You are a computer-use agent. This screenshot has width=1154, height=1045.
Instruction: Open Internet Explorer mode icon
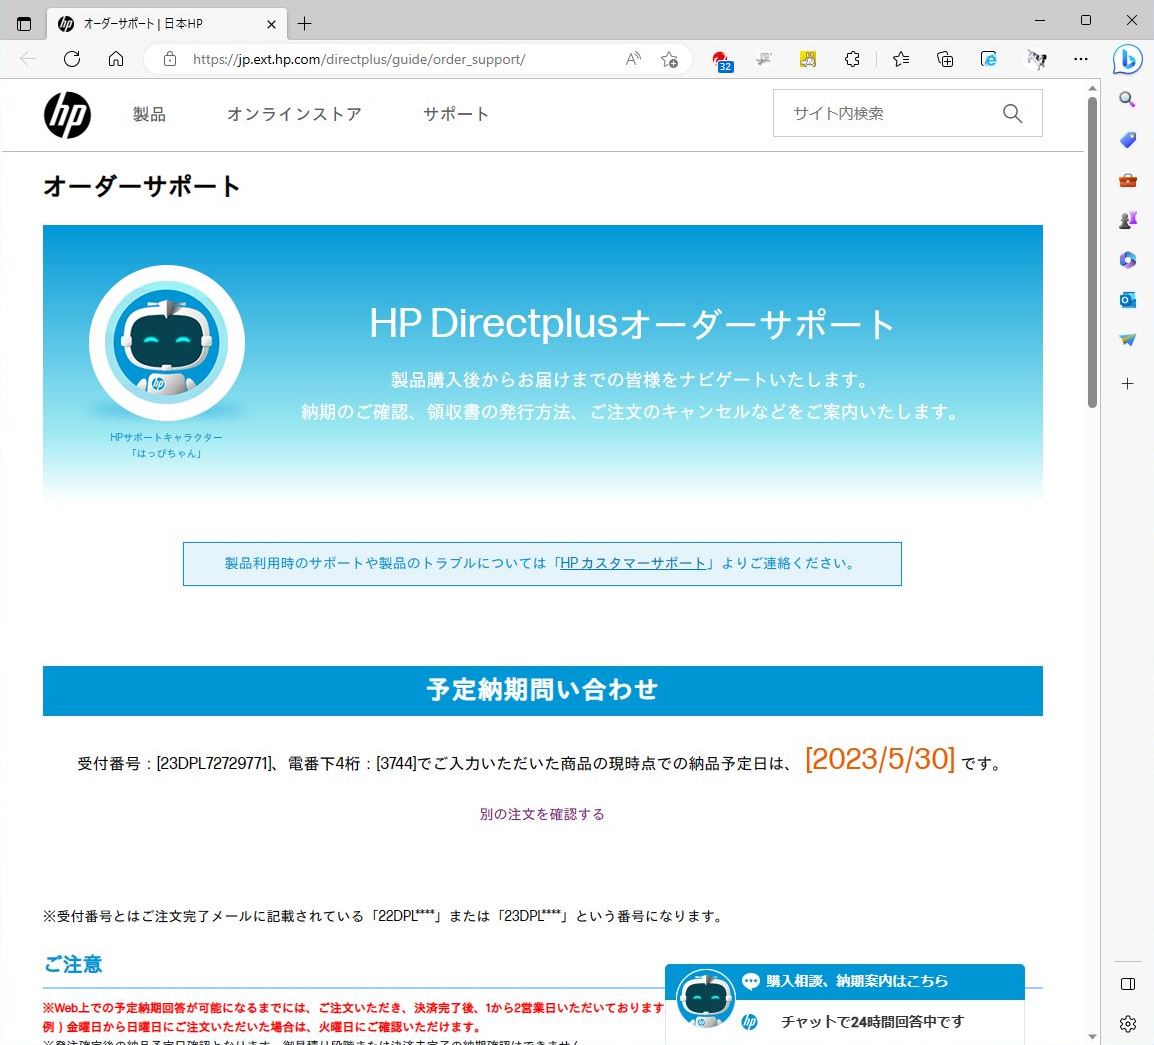(989, 59)
